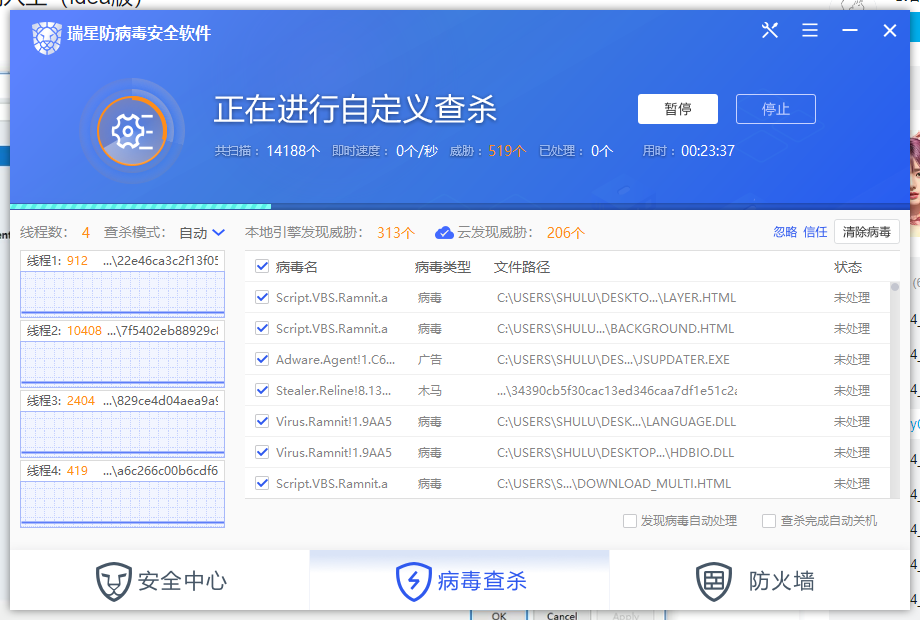Enable 查杀完成自动关机 checkbox
Screen dimensions: 920x620
(x=769, y=521)
